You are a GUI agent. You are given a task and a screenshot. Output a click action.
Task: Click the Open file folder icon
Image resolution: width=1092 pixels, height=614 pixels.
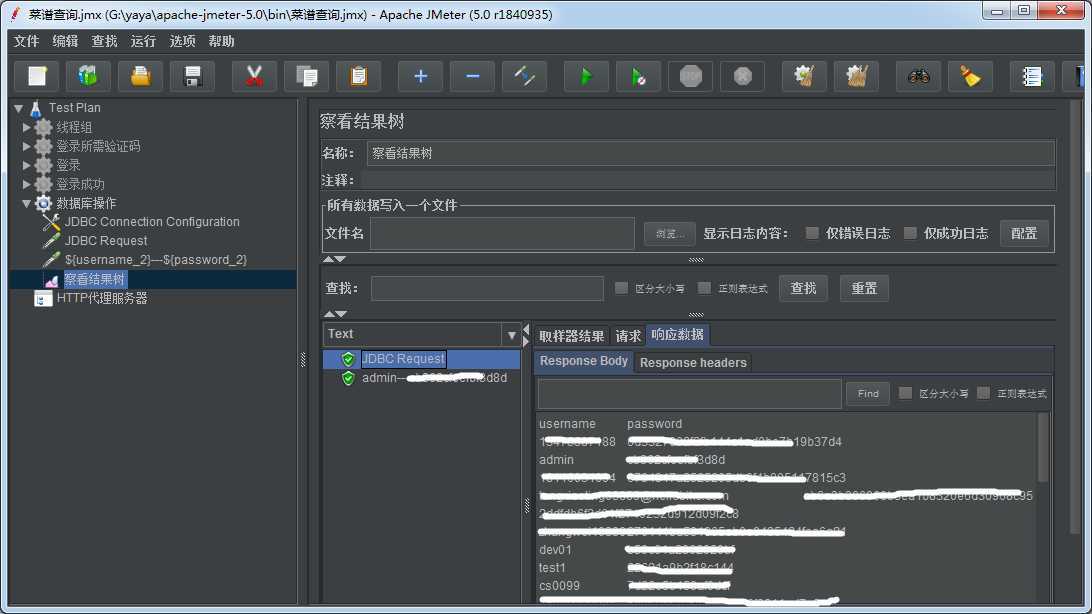pyautogui.click(x=141, y=76)
